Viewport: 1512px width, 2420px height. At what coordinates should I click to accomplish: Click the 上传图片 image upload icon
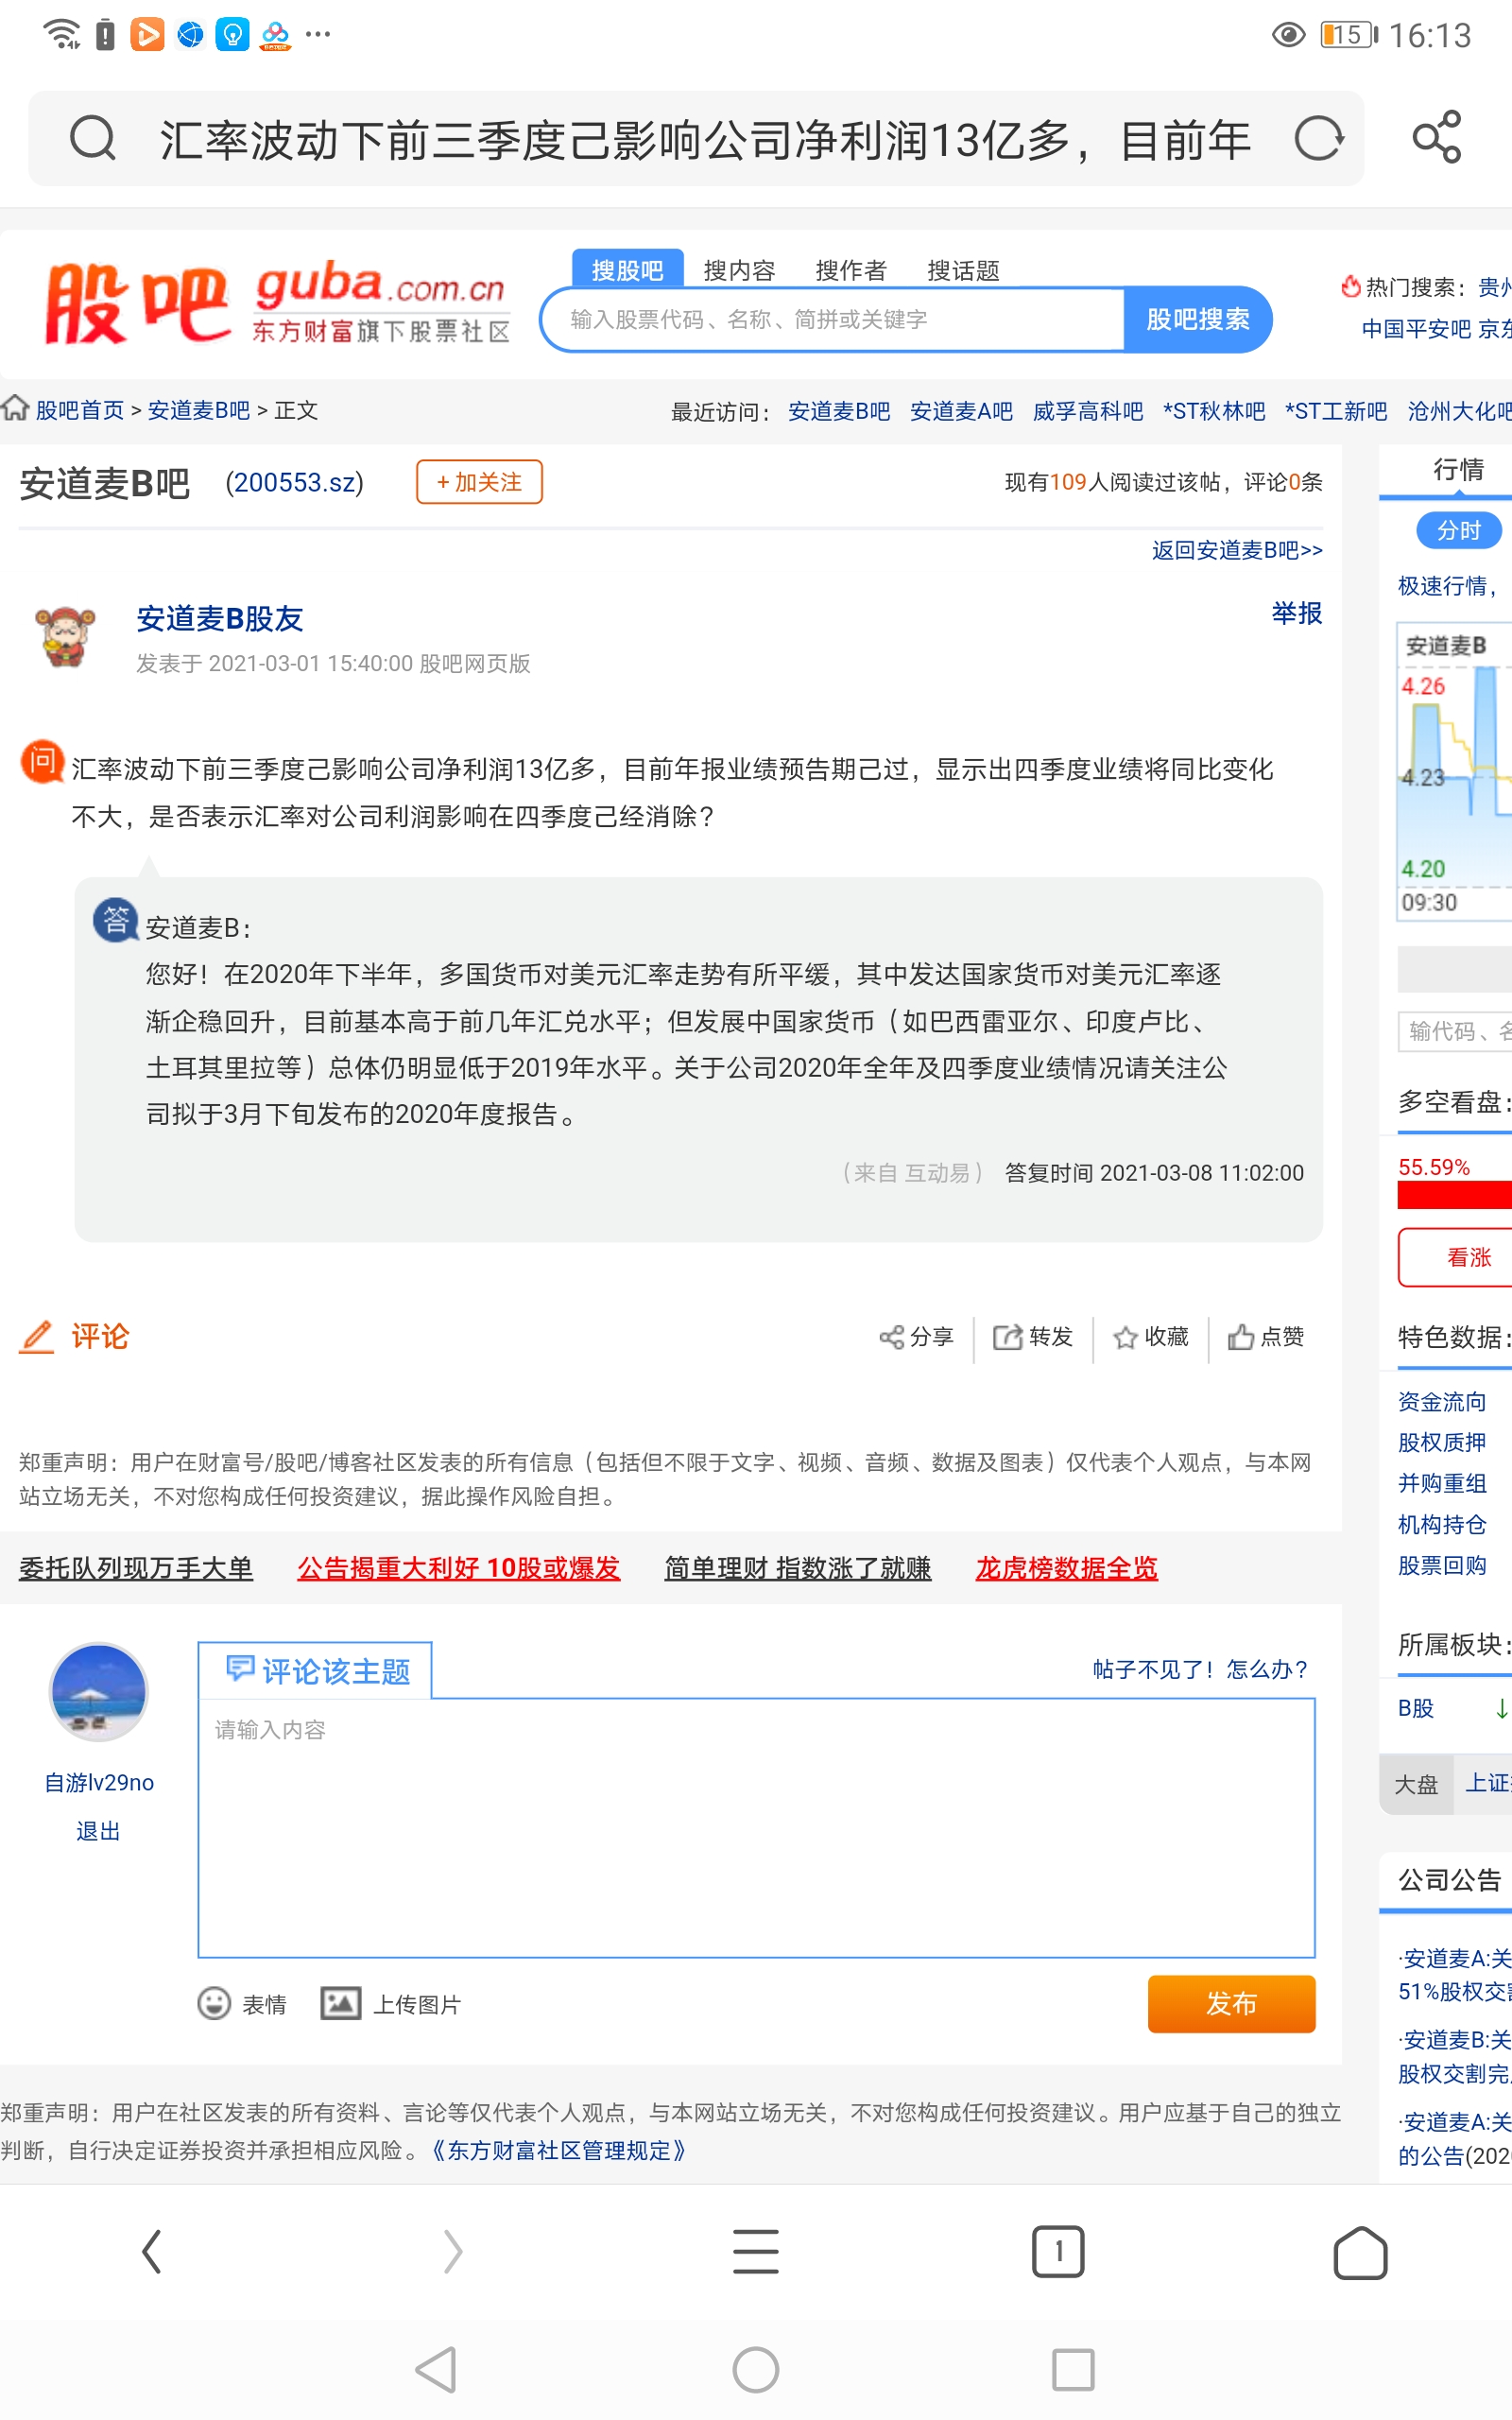point(340,2003)
